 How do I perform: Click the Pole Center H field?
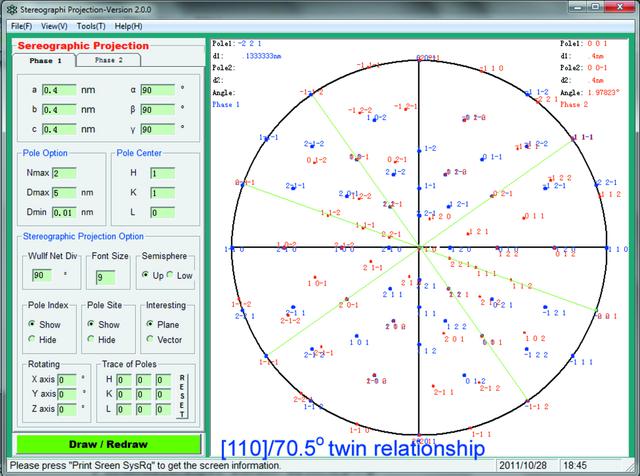(162, 173)
